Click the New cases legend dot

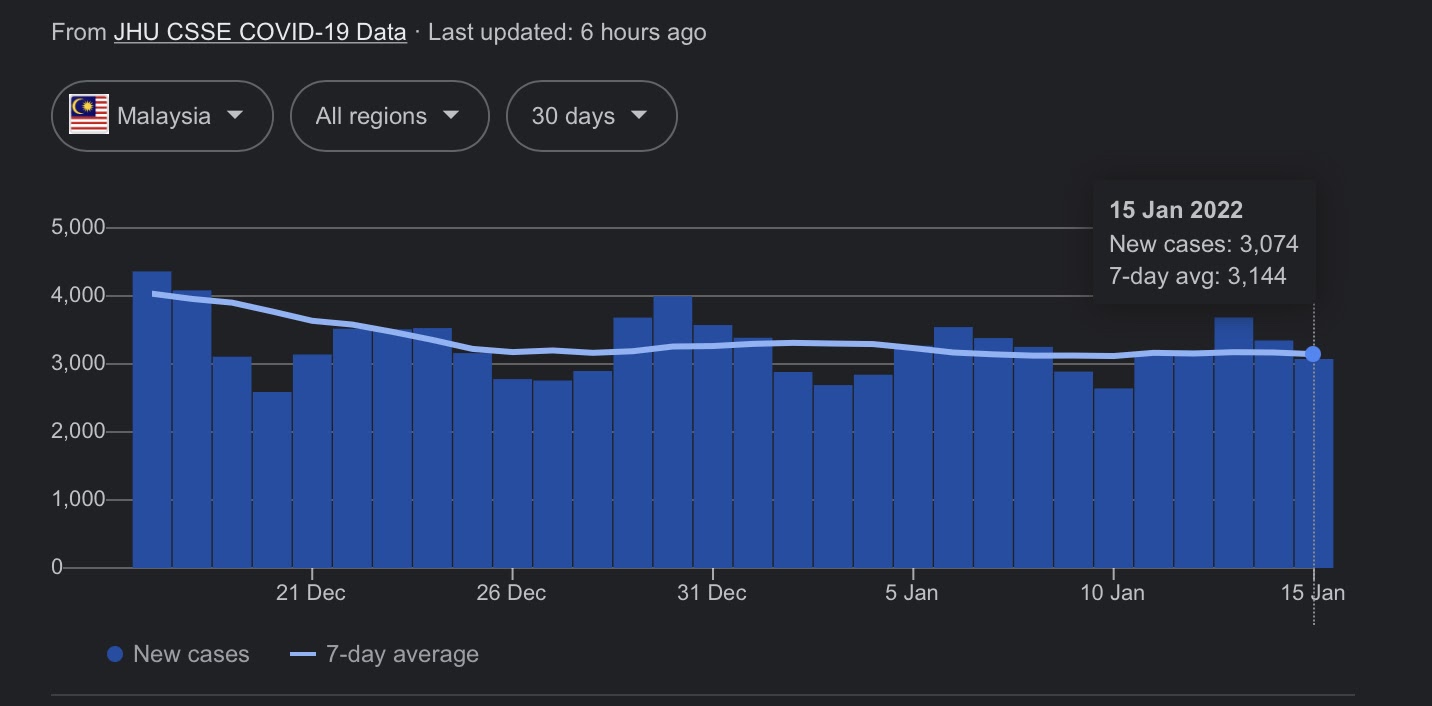(x=115, y=654)
